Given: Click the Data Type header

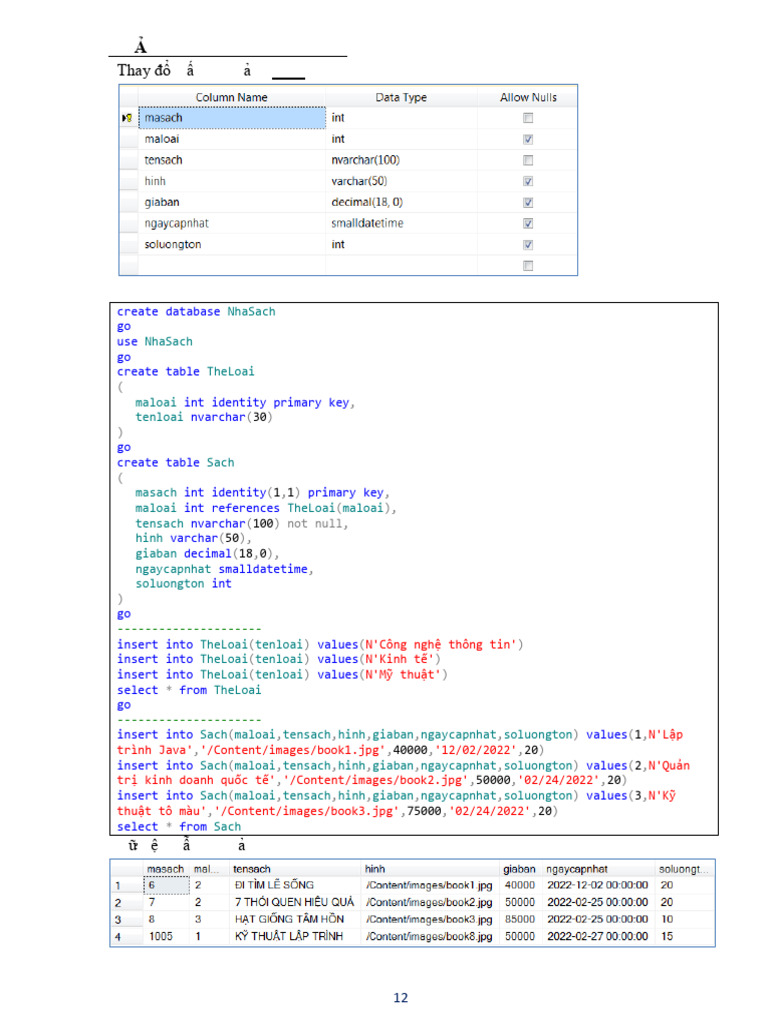Looking at the screenshot, I should pos(401,97).
